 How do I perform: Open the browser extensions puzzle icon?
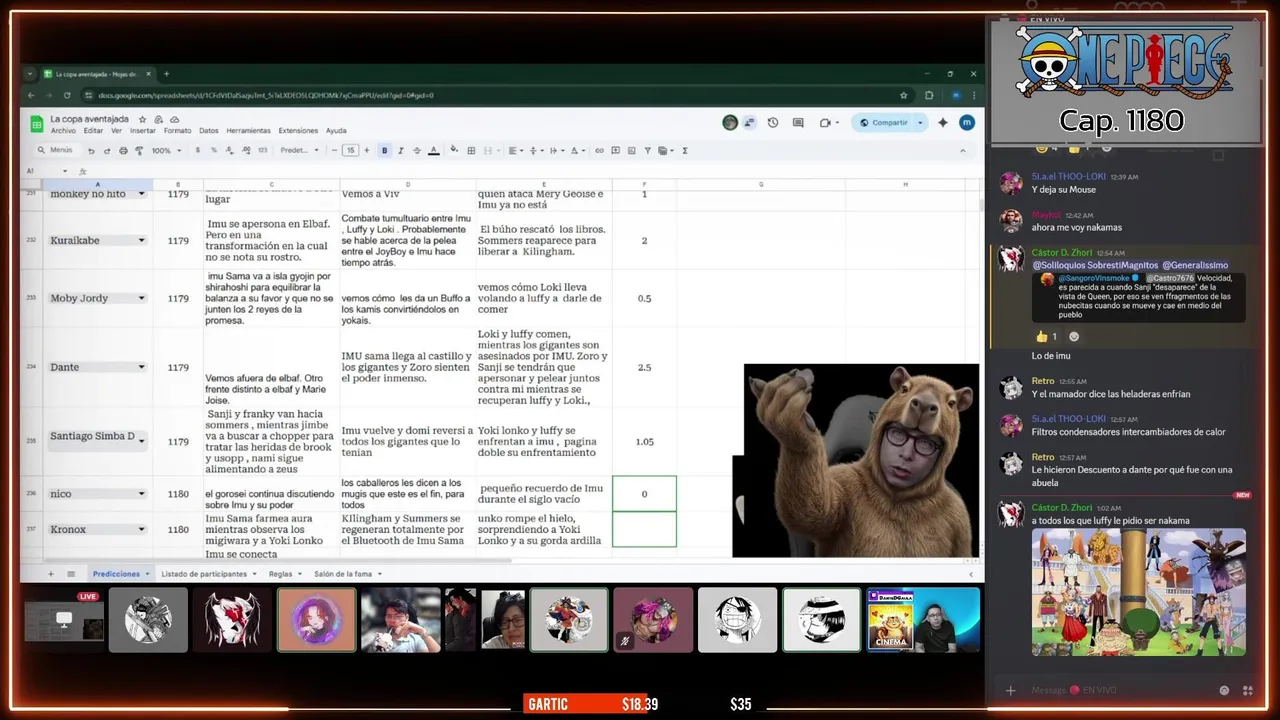(x=929, y=95)
